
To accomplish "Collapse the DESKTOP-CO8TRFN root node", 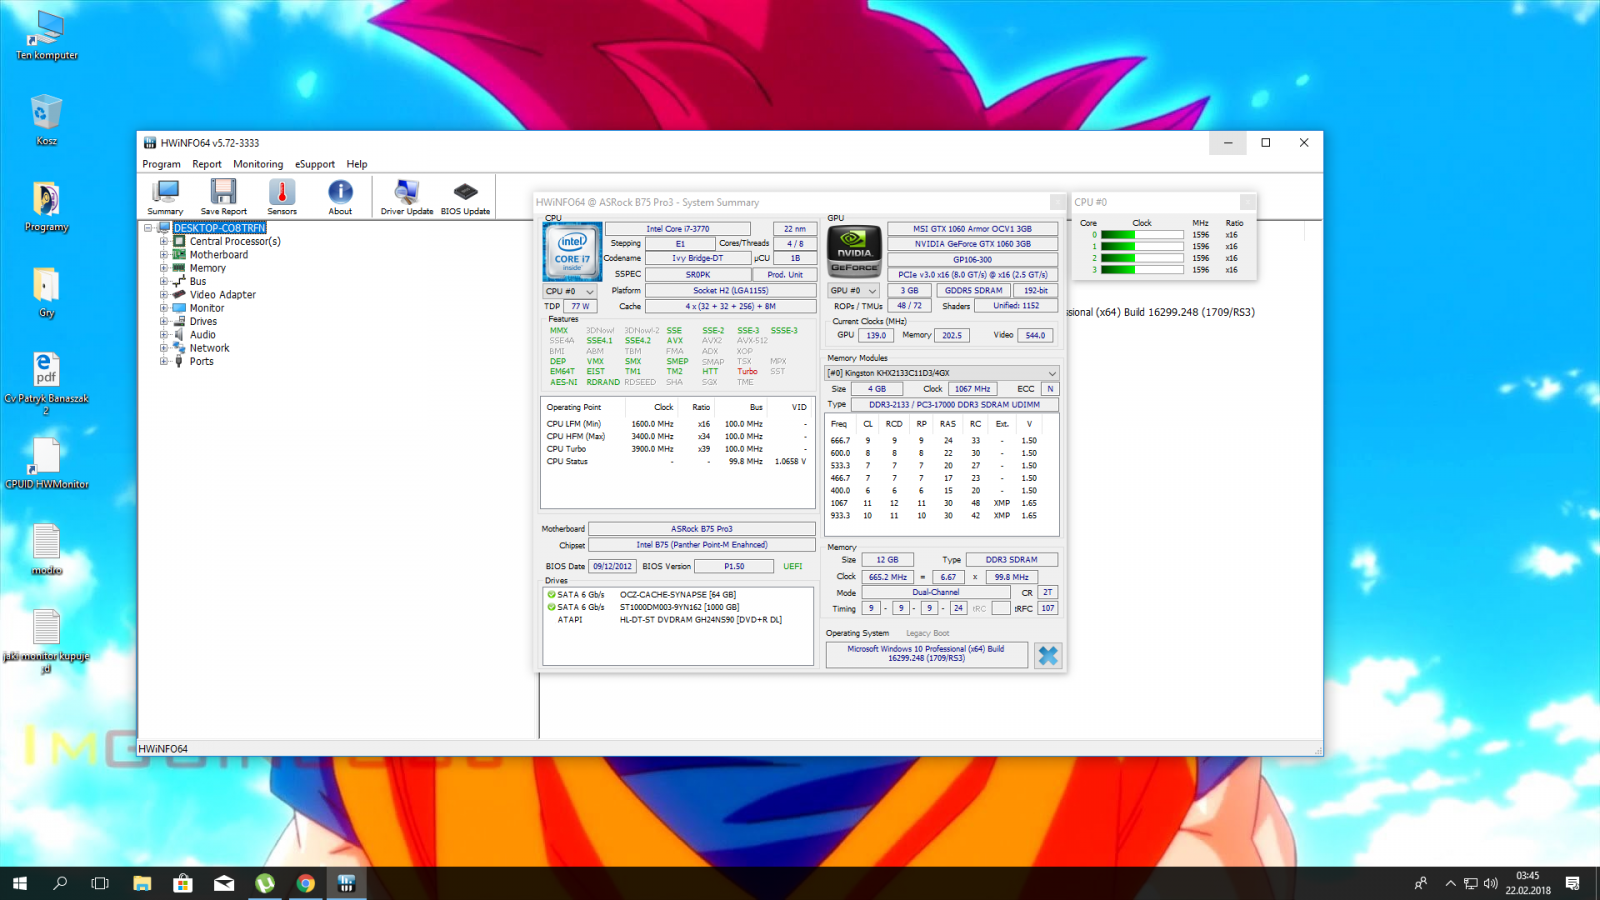I will [x=149, y=228].
